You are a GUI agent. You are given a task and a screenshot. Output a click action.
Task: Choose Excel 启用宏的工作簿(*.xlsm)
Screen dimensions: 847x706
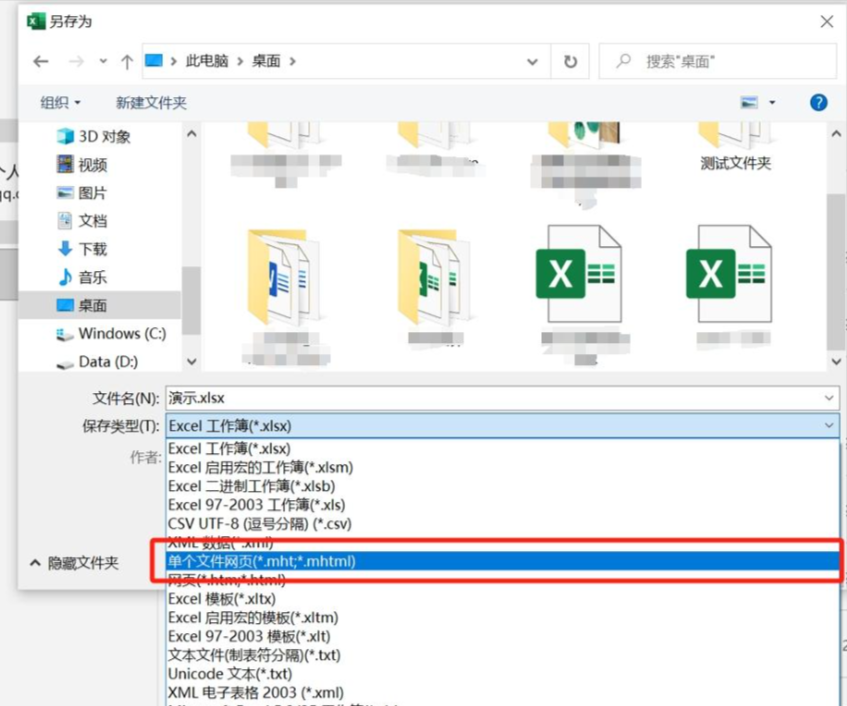click(x=502, y=468)
